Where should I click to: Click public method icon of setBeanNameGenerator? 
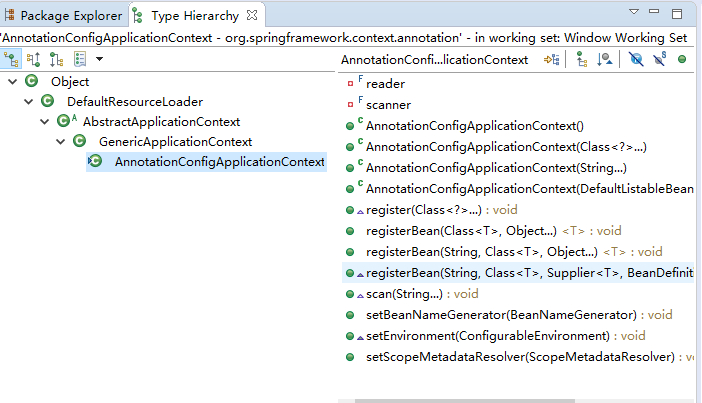[x=350, y=315]
